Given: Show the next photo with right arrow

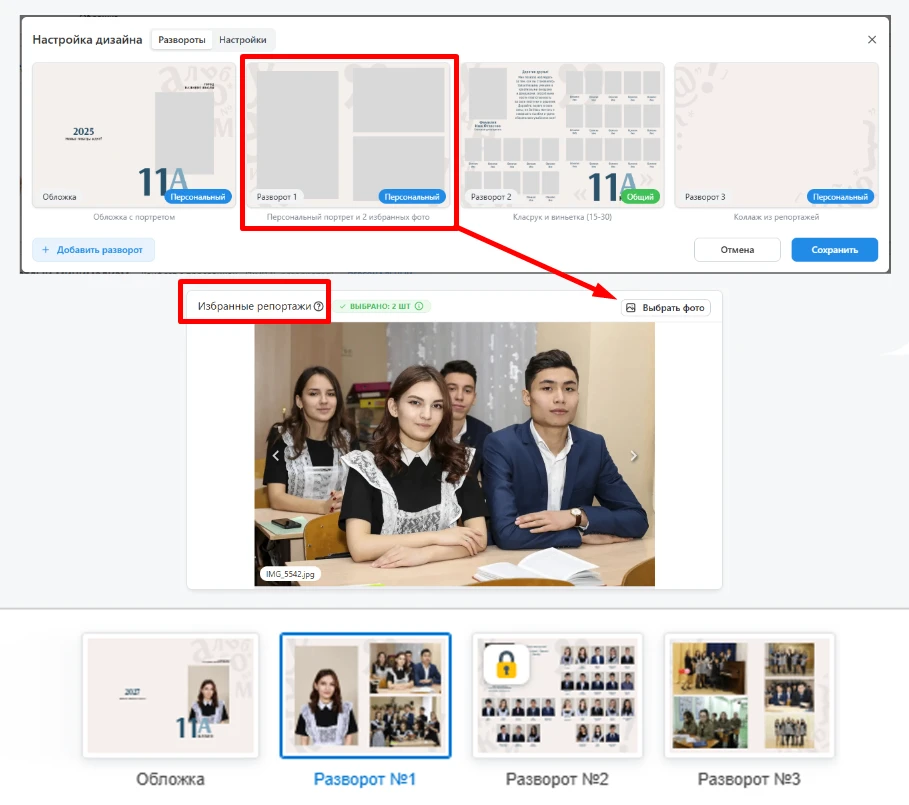Looking at the screenshot, I should [634, 456].
